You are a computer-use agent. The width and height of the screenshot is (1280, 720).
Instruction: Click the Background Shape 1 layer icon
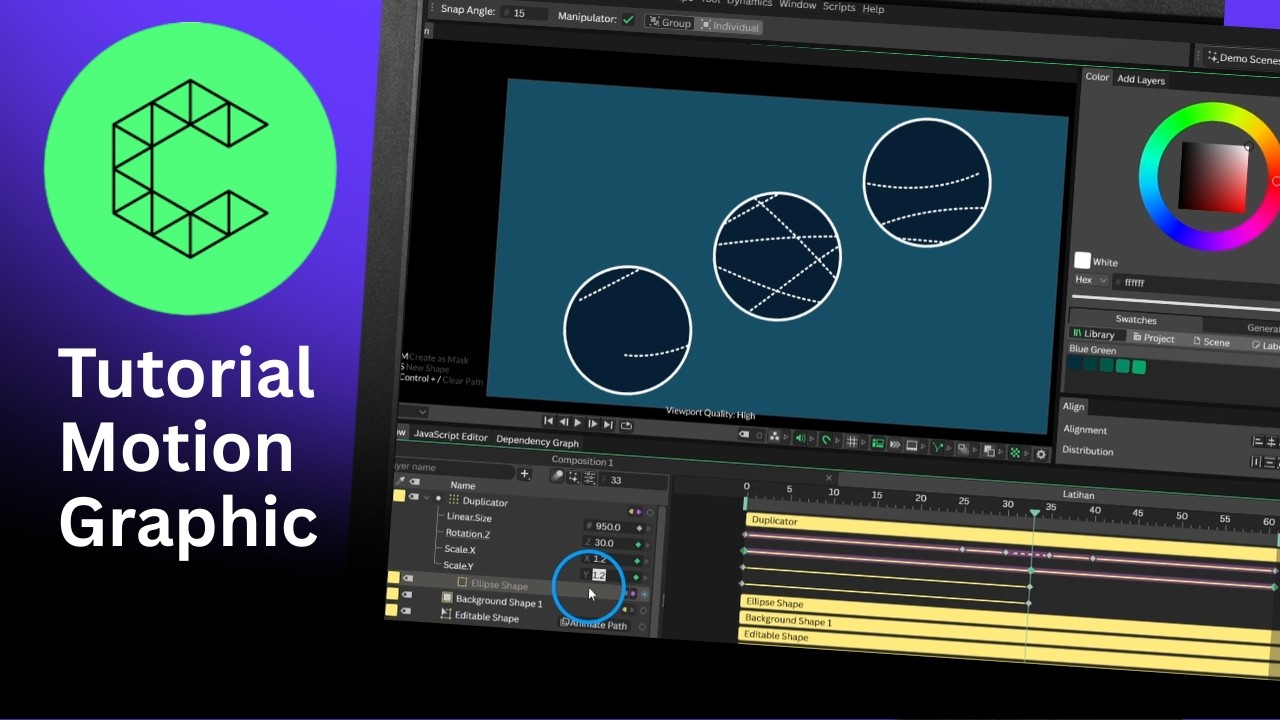pyautogui.click(x=447, y=597)
